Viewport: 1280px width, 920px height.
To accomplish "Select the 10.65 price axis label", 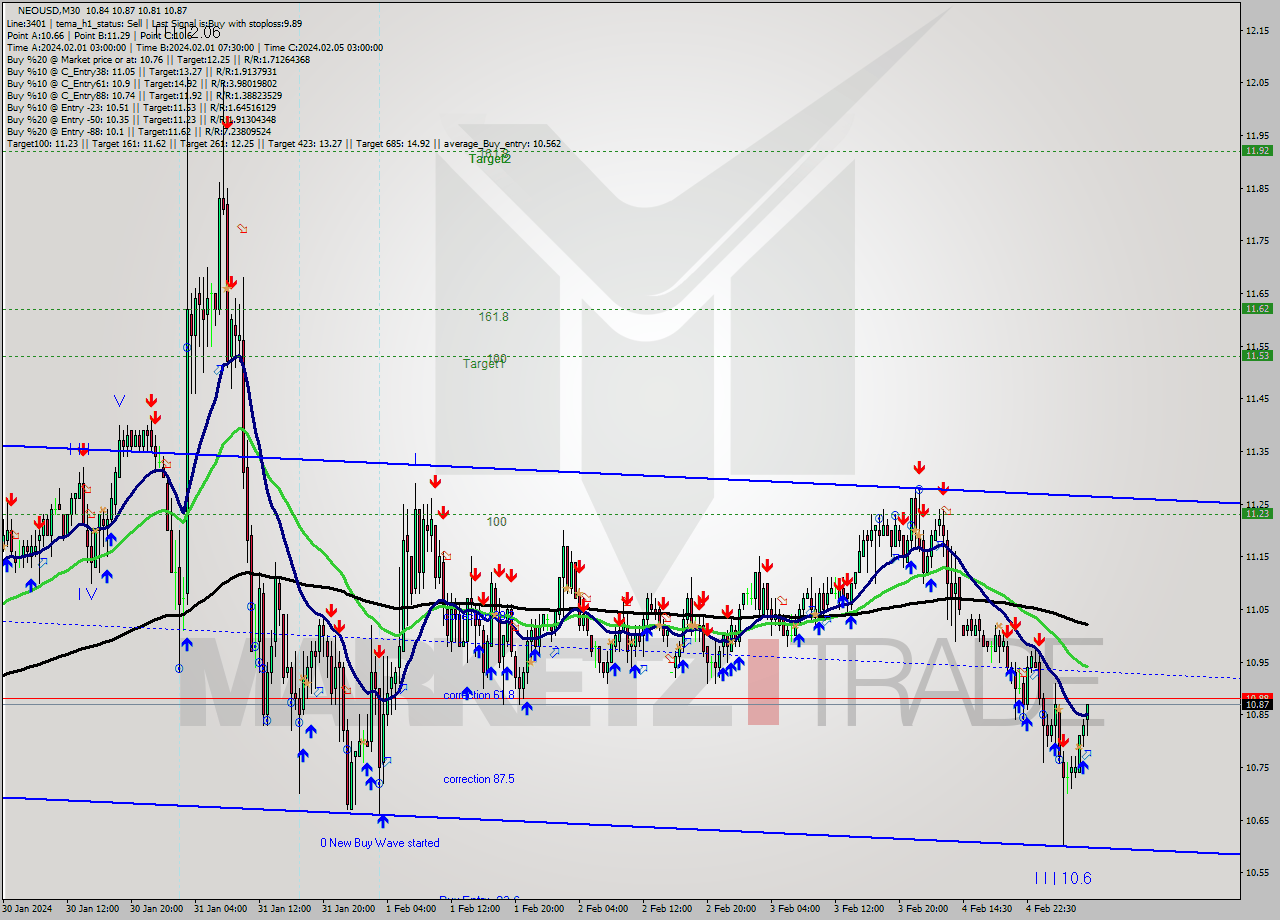I will coord(1257,820).
